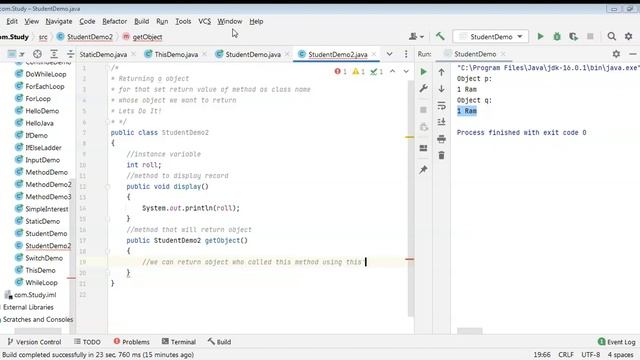Click the yellow warning count indicator
This screenshot has width=640, height=360.
point(358,71)
